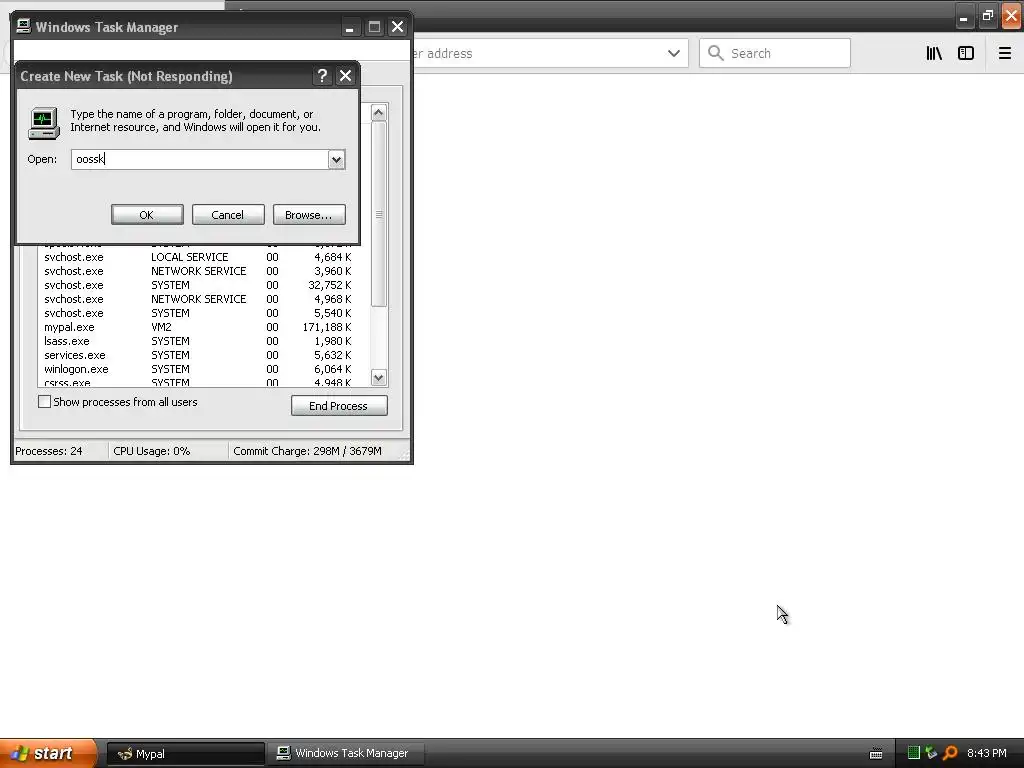Click the search magnifier icon in browser

pos(716,53)
